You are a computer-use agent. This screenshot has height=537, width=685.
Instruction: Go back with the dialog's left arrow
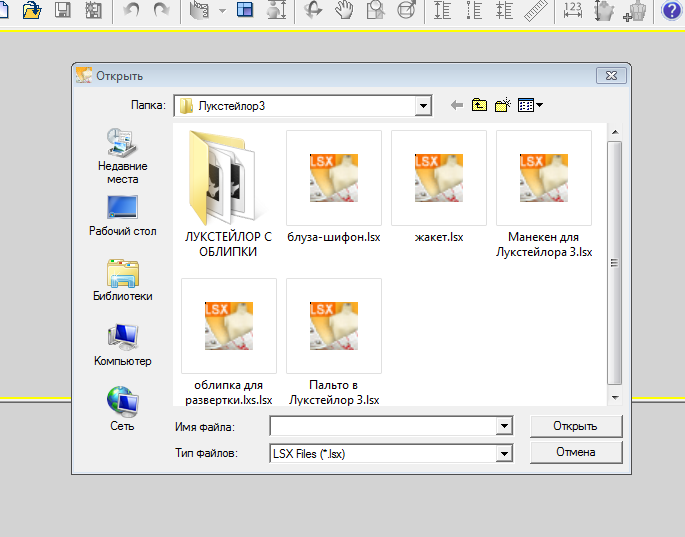(457, 105)
